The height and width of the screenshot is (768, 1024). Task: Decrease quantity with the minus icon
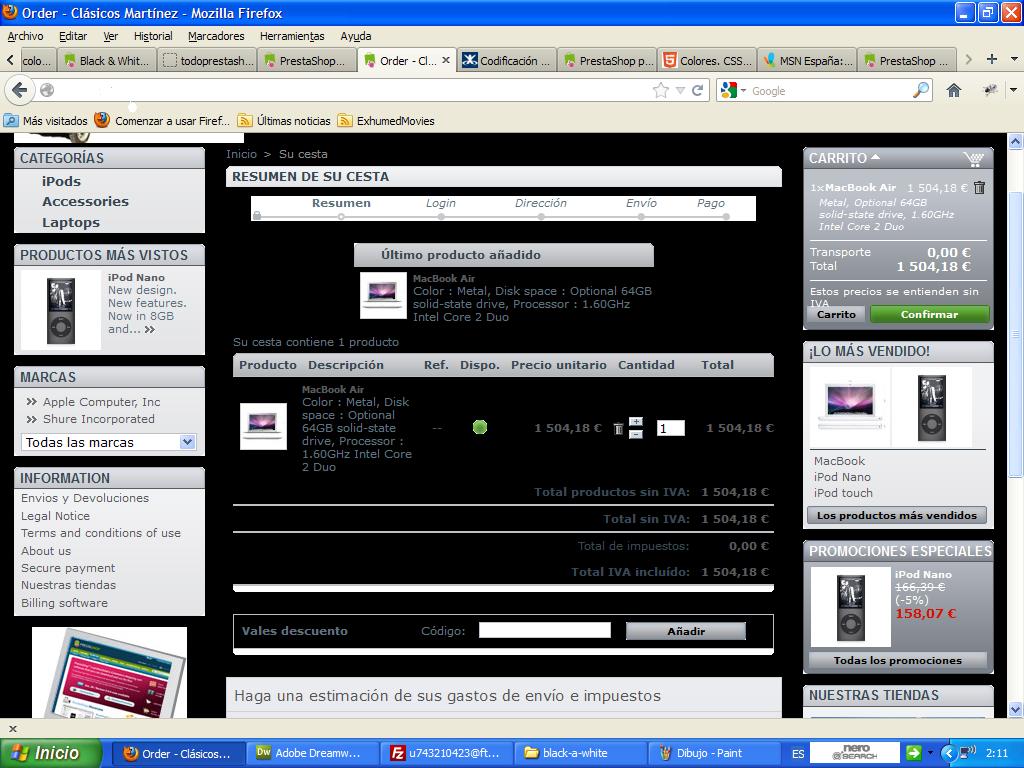pos(635,434)
